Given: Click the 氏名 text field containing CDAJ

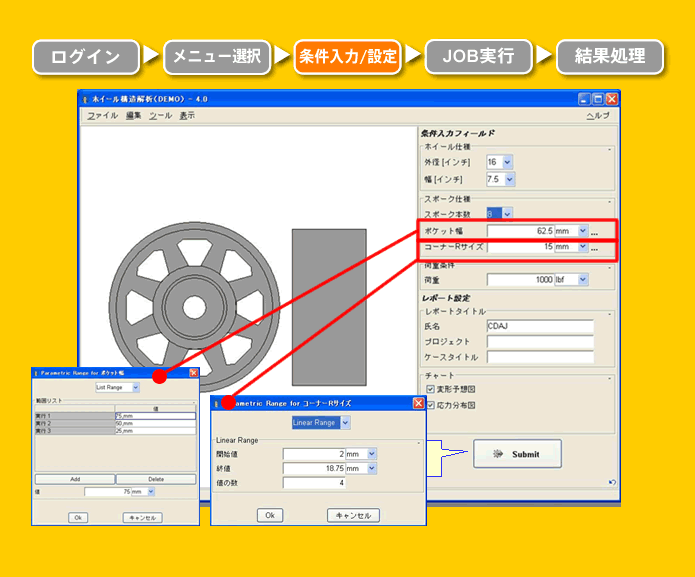Looking at the screenshot, I should (x=539, y=326).
